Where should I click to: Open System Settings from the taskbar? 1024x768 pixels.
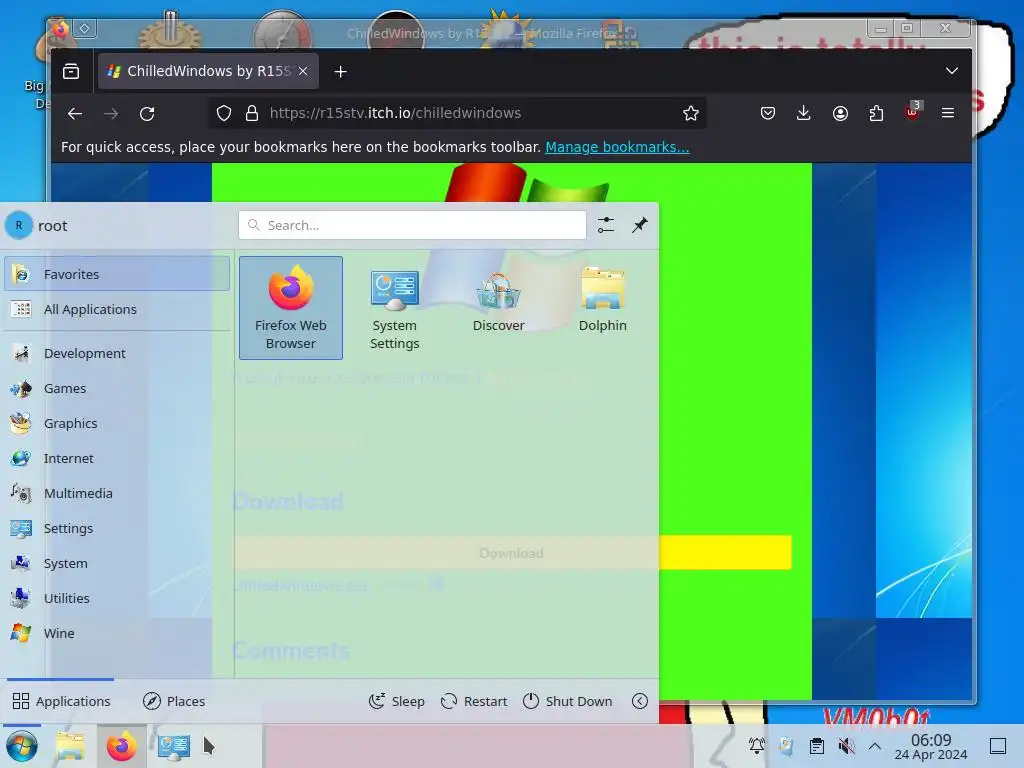point(174,746)
